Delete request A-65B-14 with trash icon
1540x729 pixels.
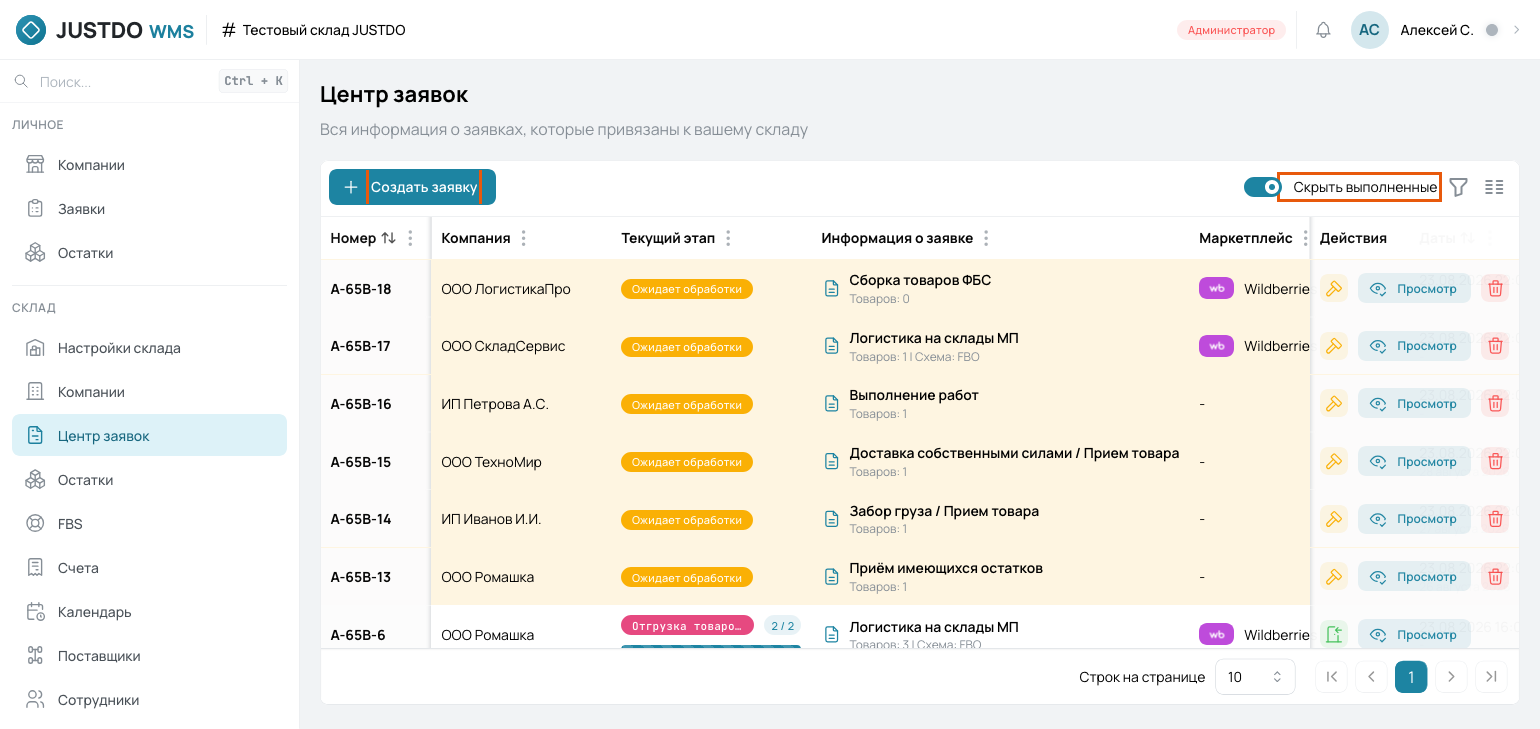1495,519
